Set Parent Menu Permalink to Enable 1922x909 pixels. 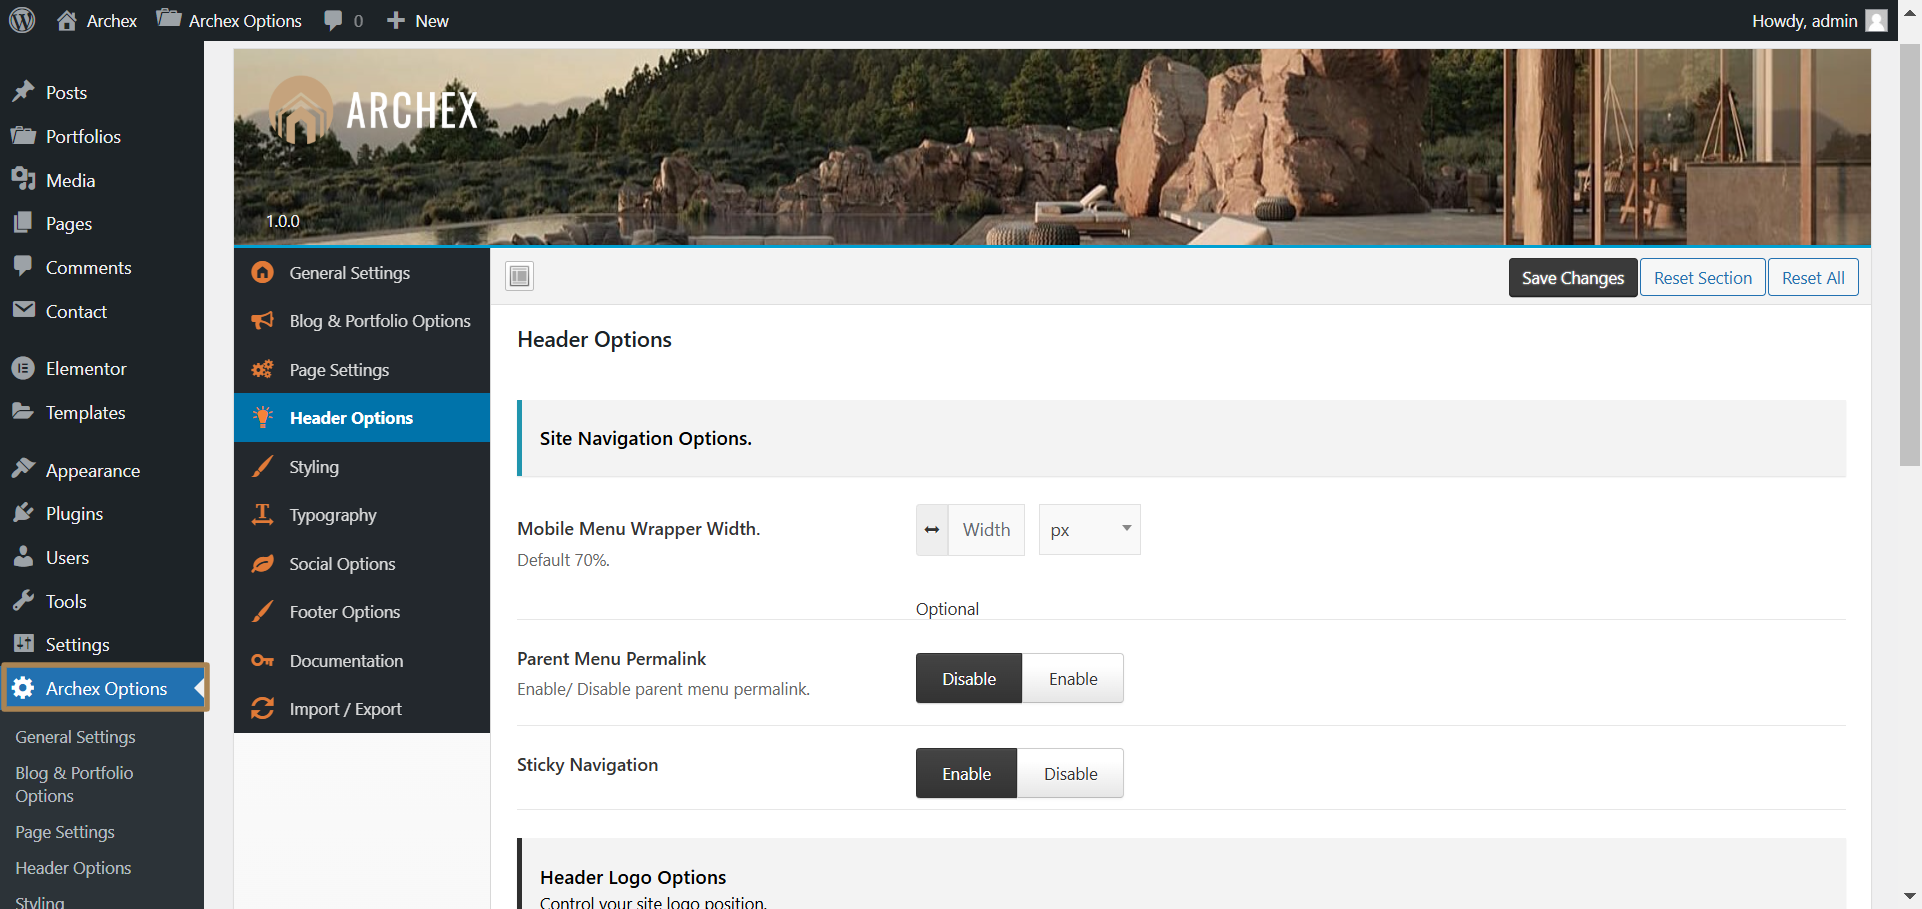pos(1072,678)
